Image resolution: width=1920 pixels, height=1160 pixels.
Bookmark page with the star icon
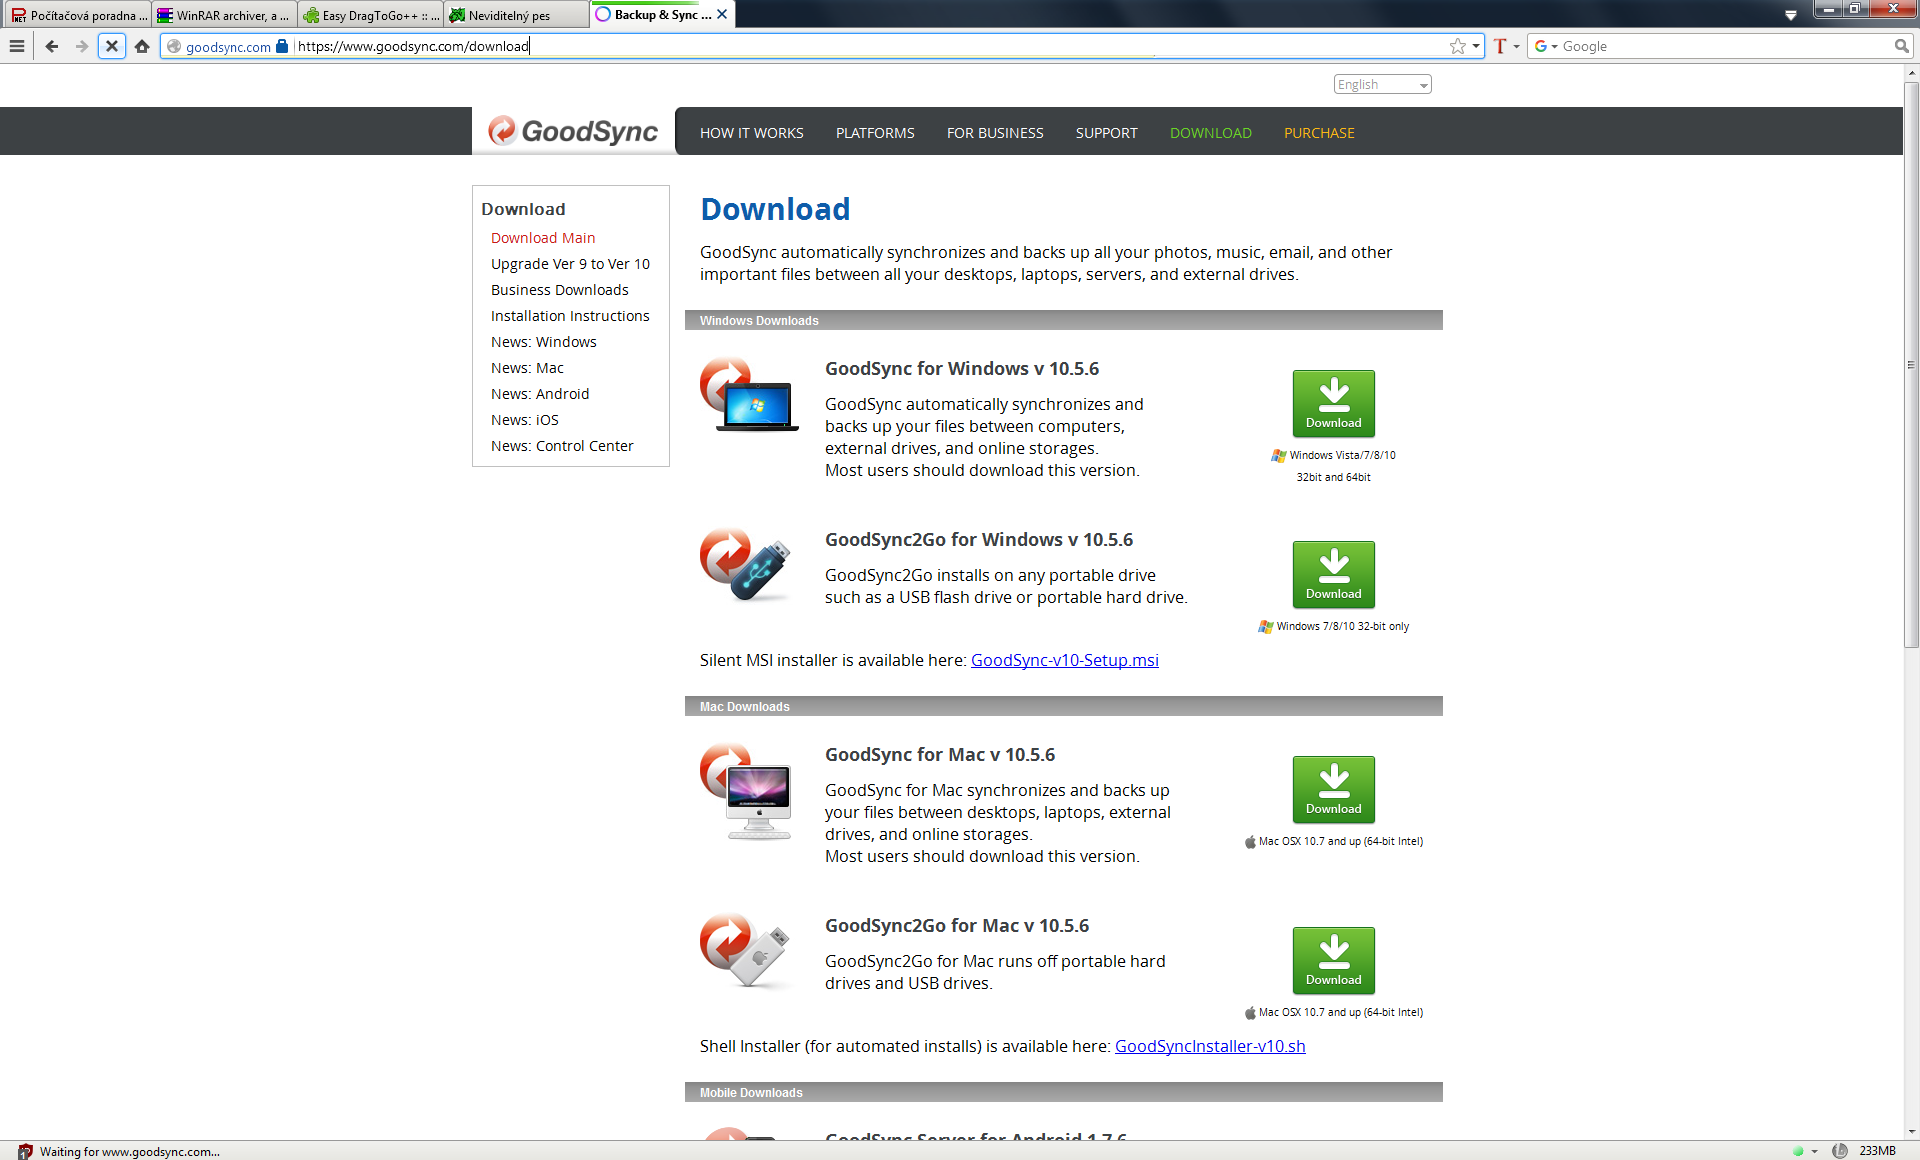click(1457, 46)
